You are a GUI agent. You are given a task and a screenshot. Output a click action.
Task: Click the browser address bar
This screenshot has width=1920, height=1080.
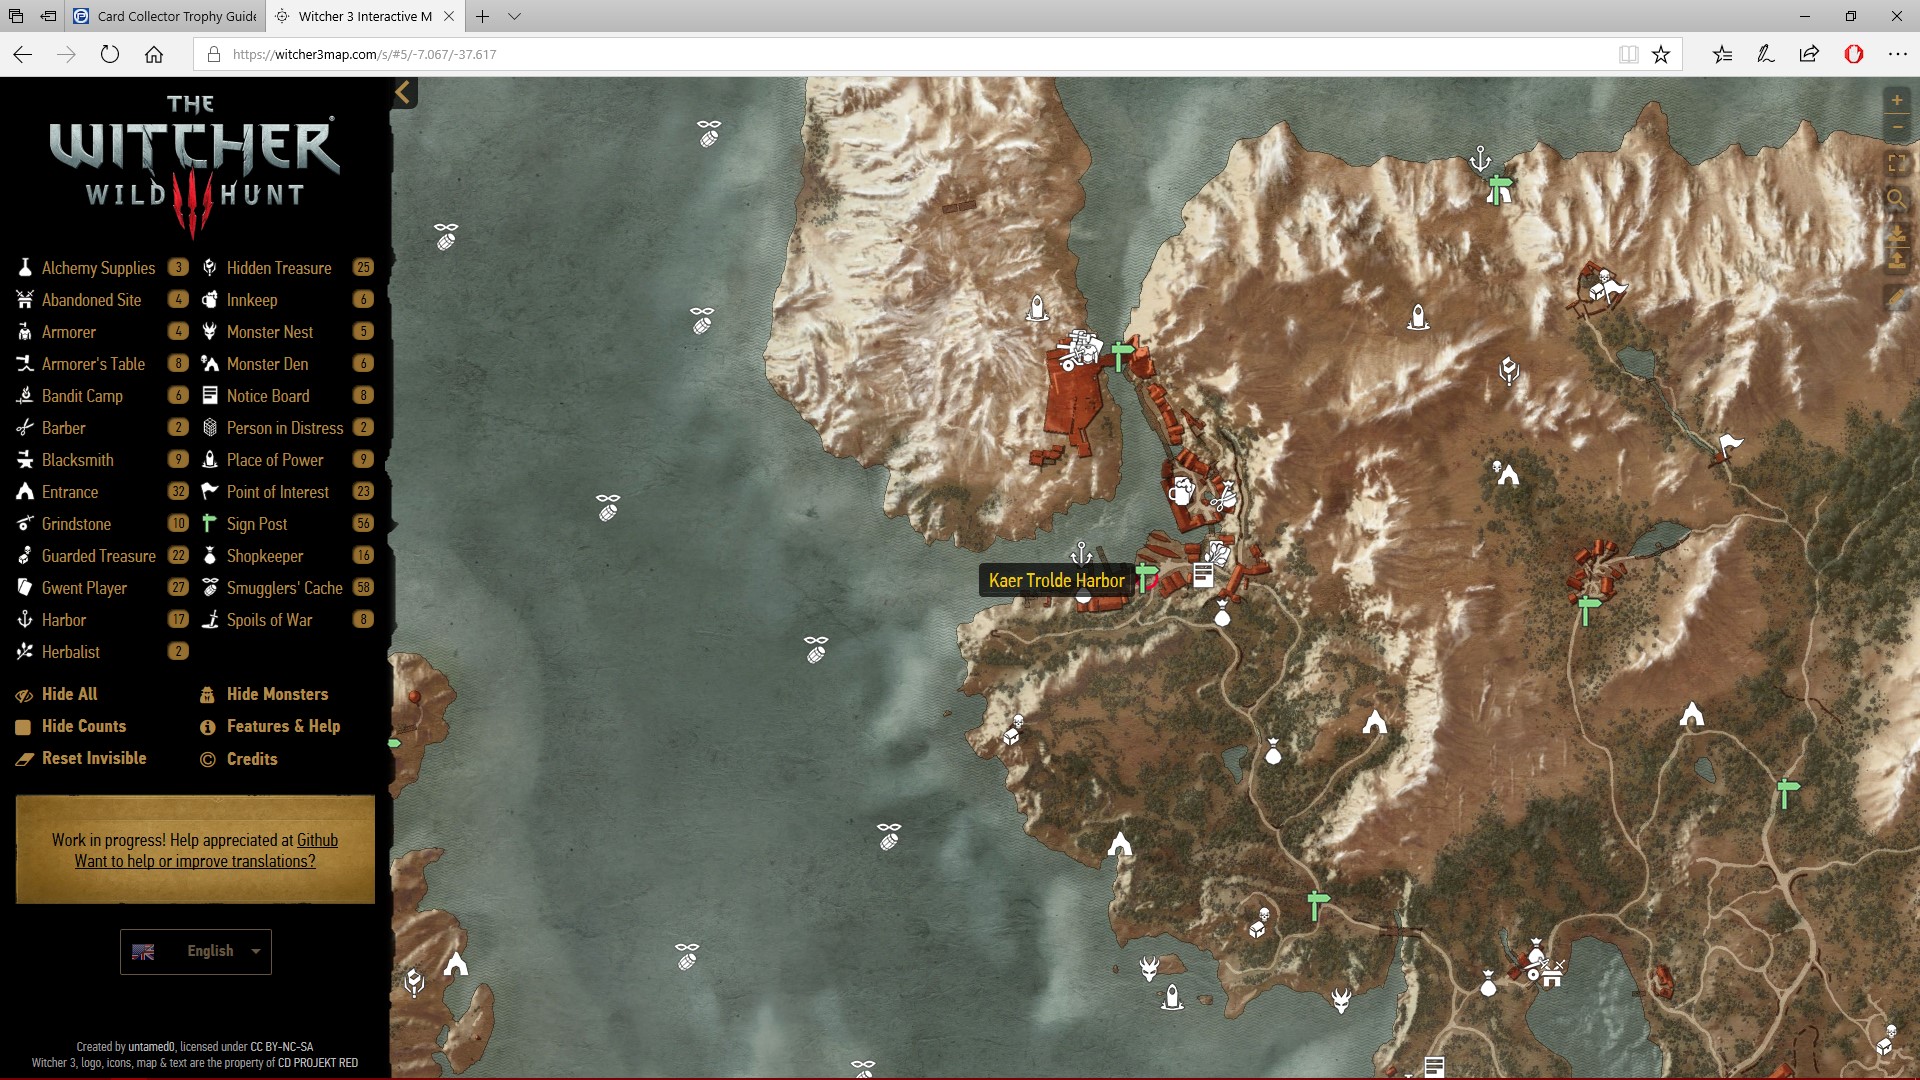[900, 54]
